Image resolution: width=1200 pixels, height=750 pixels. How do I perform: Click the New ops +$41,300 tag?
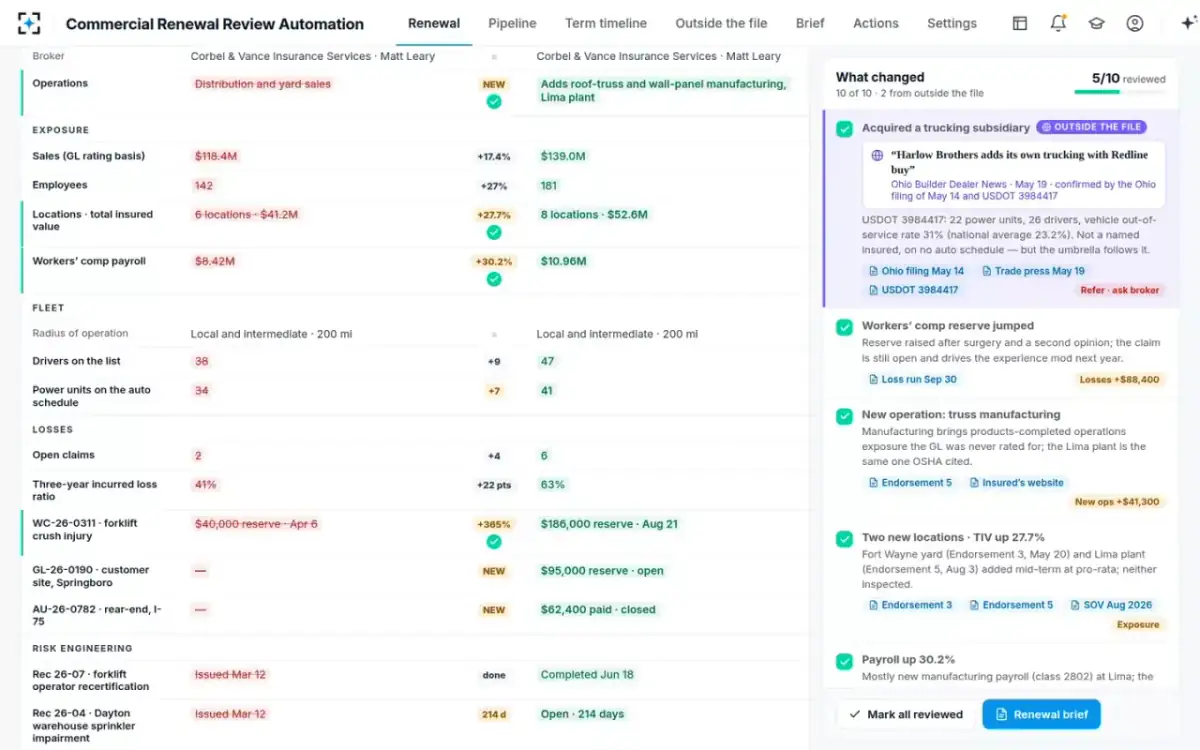[1117, 502]
